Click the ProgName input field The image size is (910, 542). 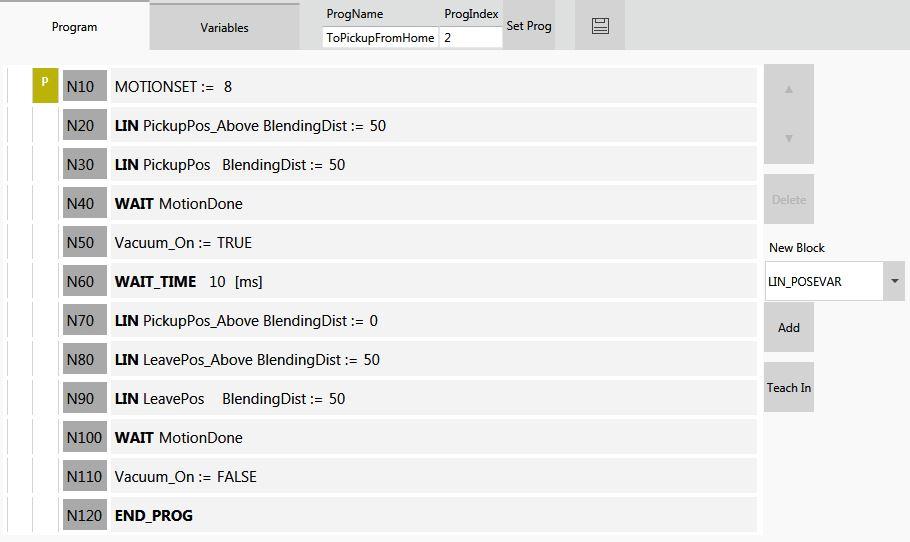tap(380, 37)
